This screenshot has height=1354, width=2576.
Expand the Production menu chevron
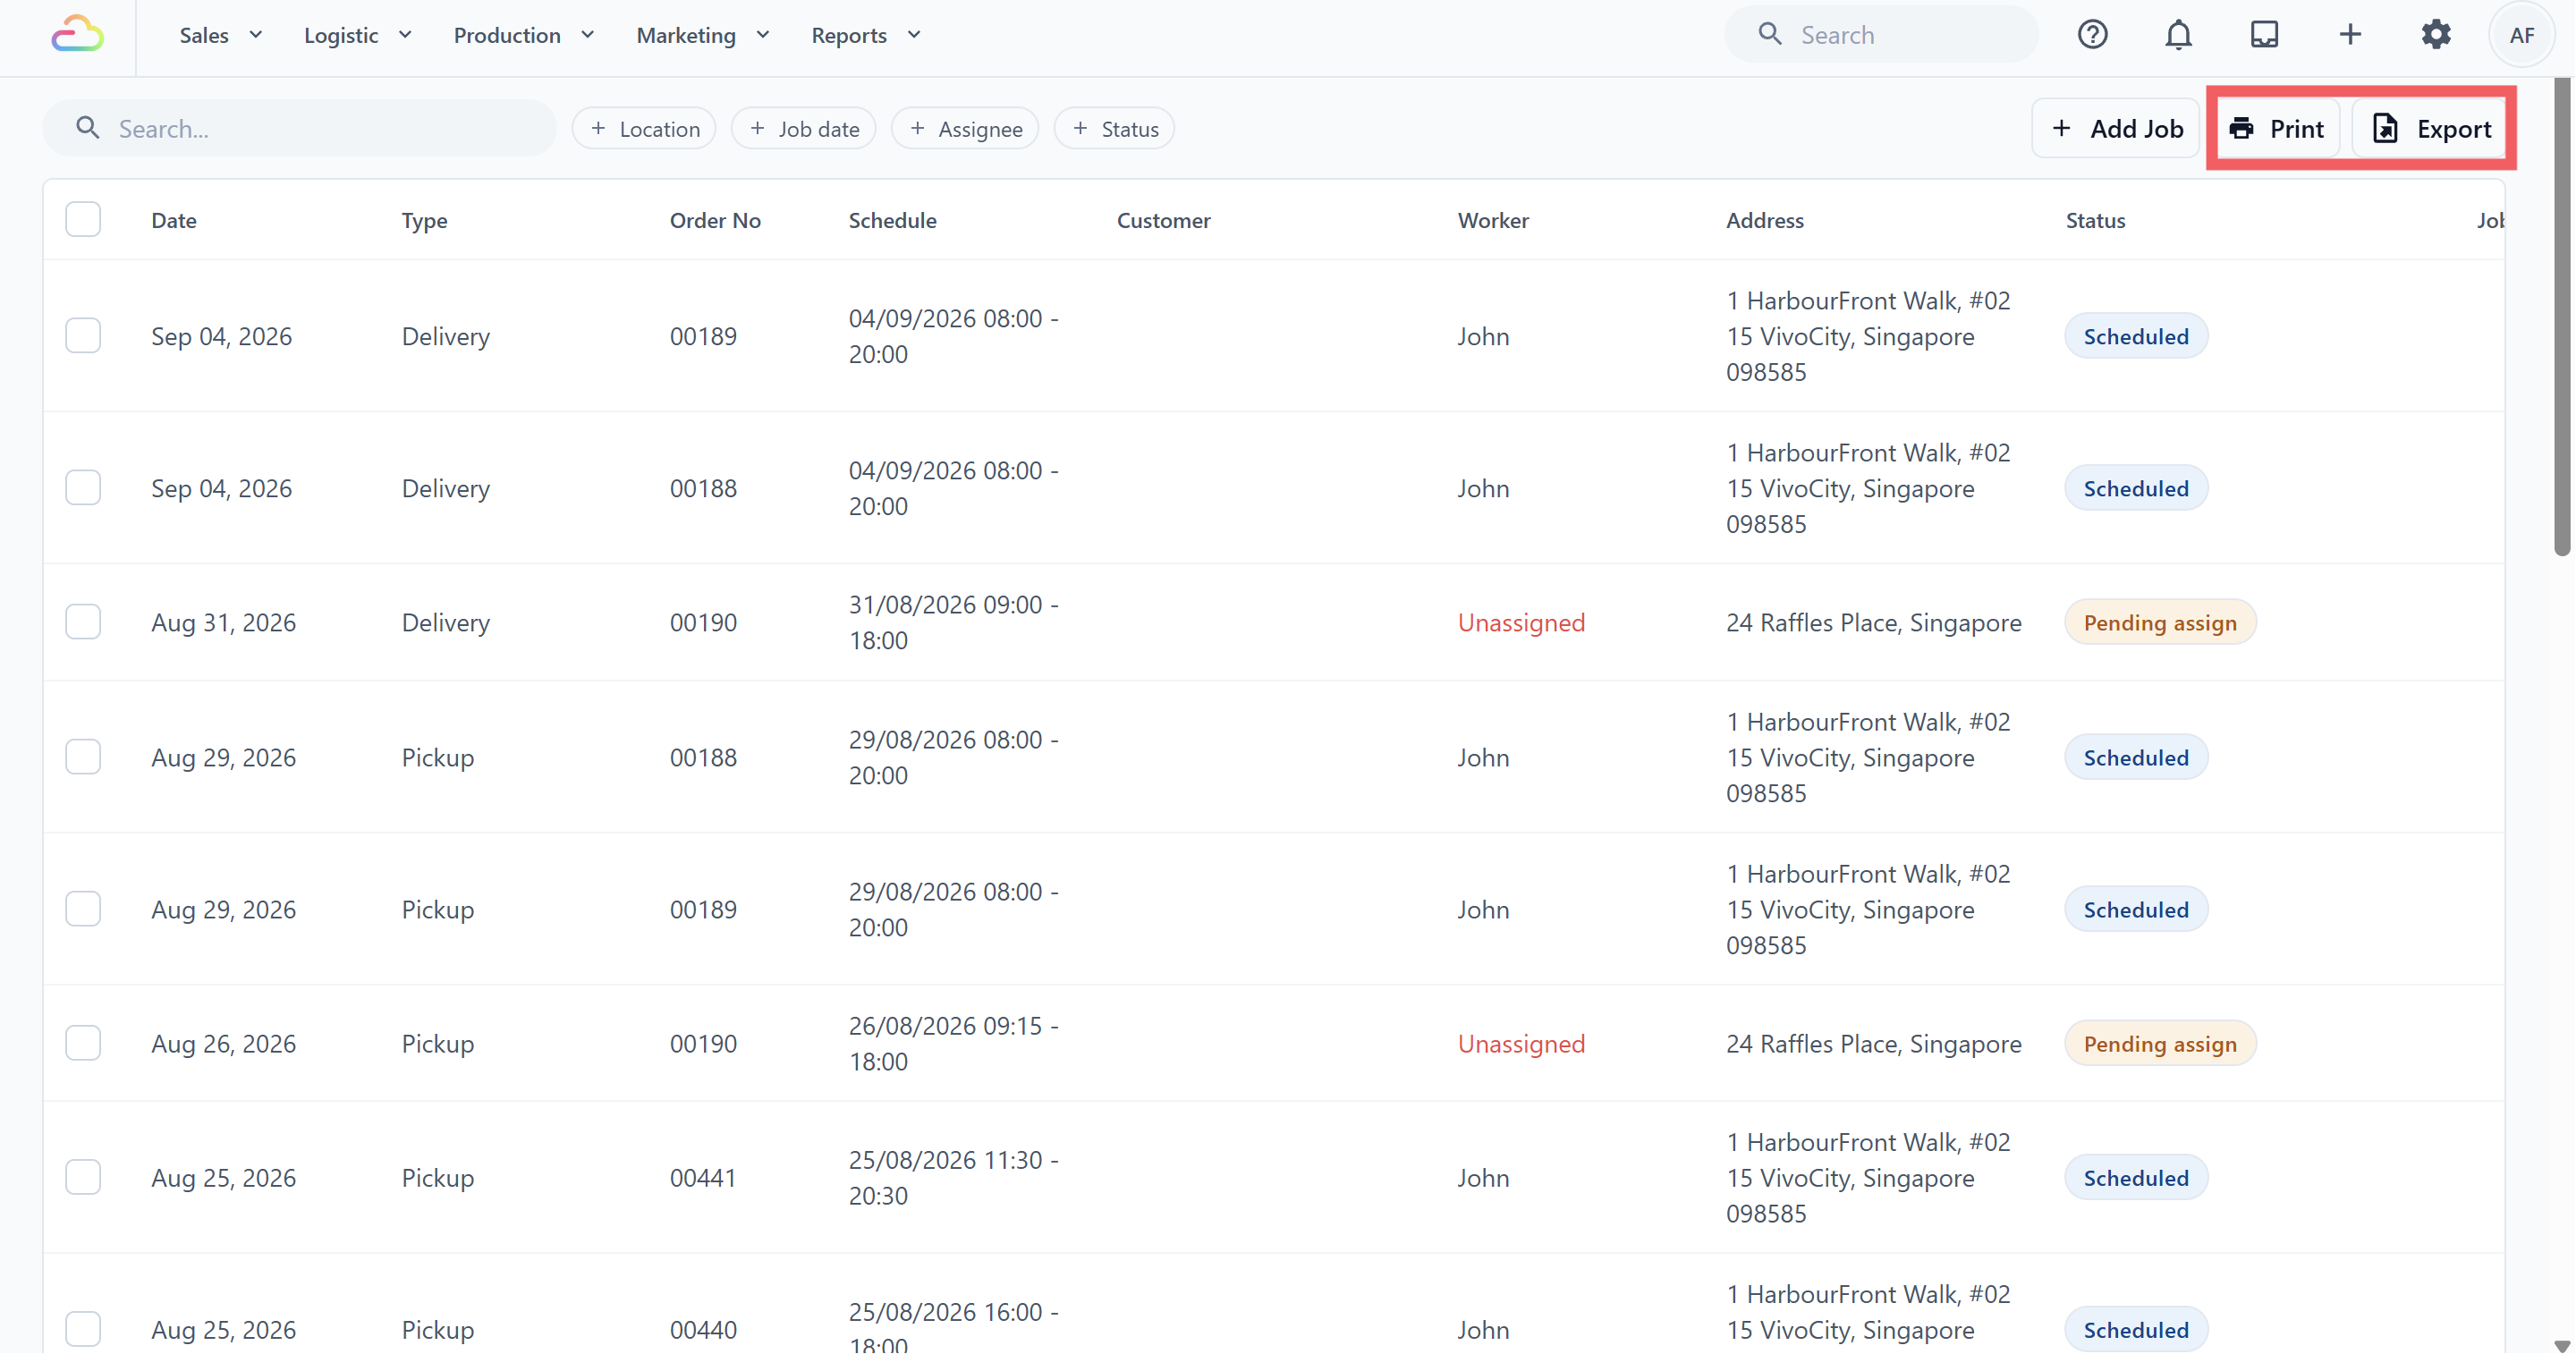(587, 35)
